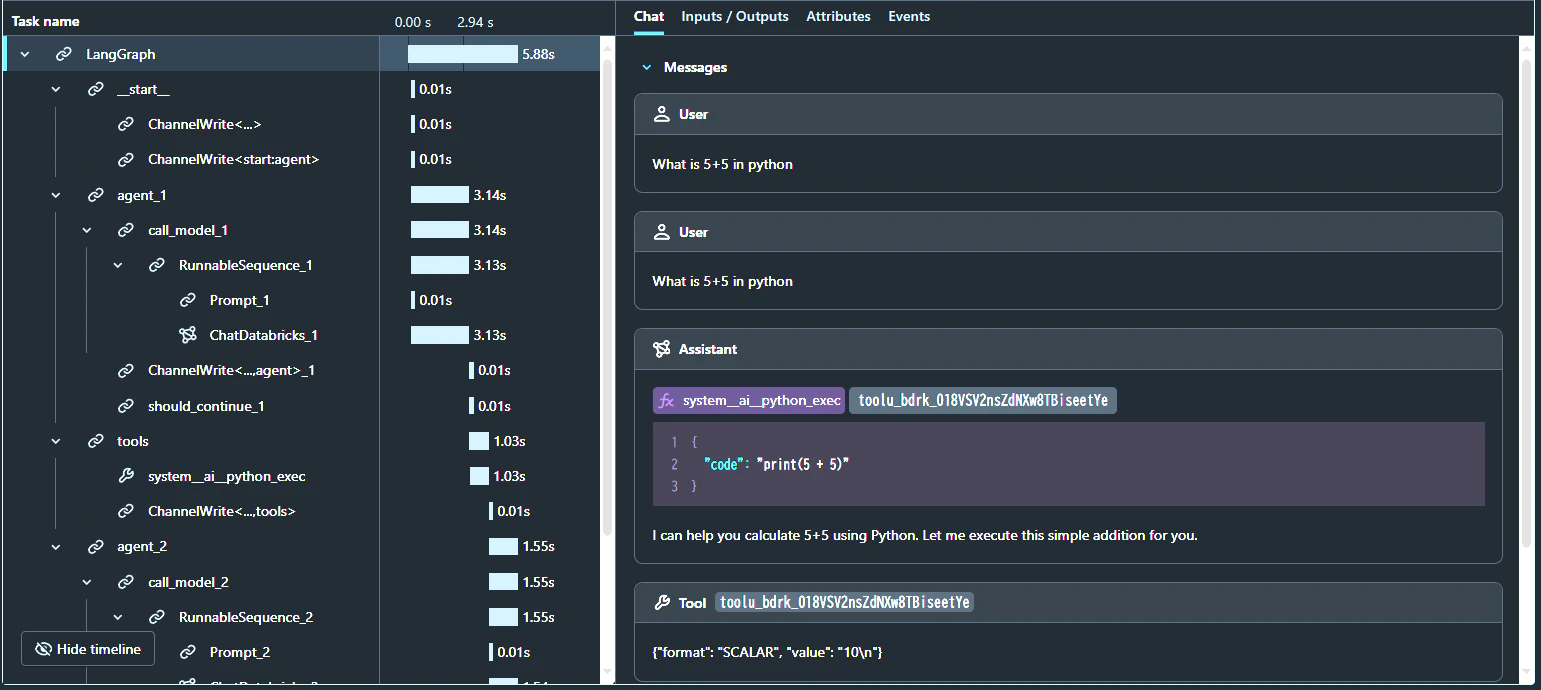1541x690 pixels.
Task: Click the tool call ID chip in Tool message
Action: 845,602
